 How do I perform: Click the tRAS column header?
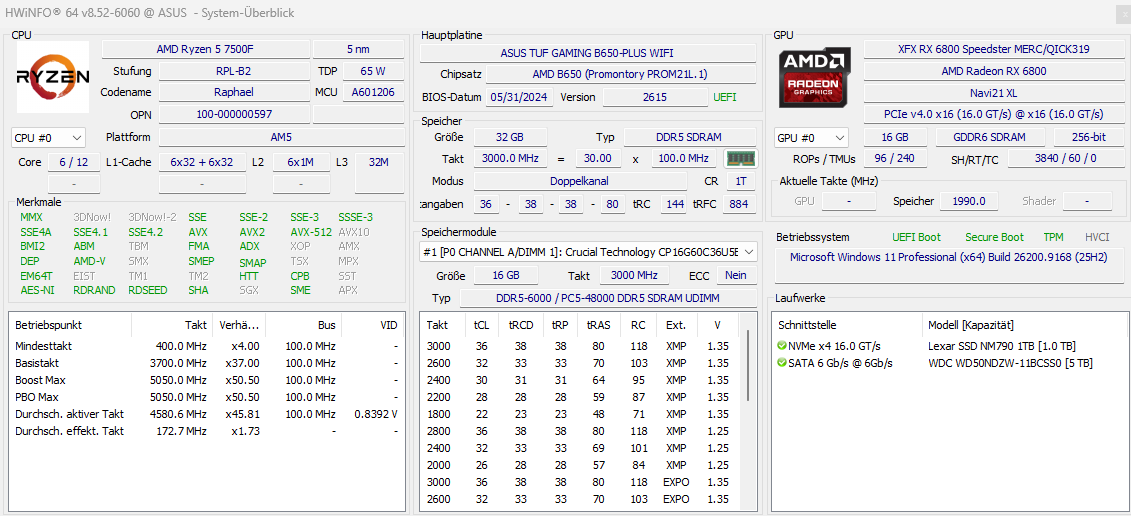599,325
